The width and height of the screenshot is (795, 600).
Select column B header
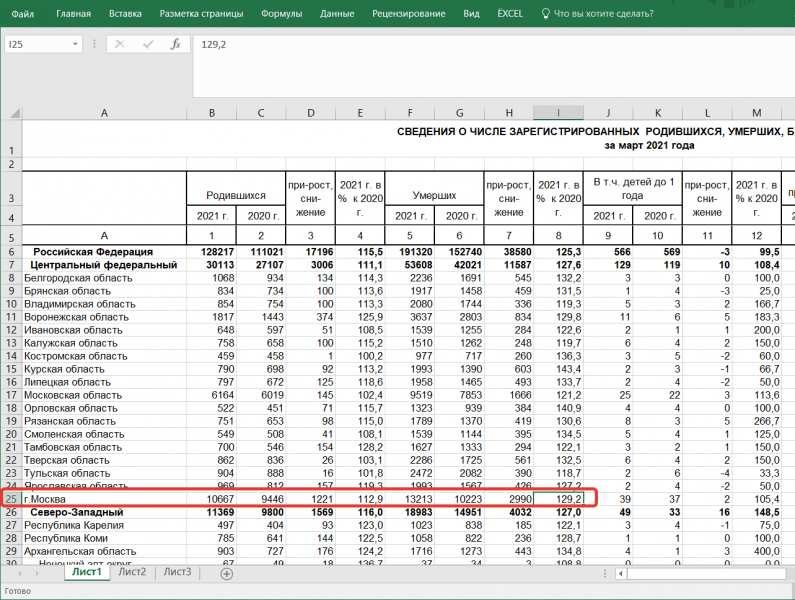pos(211,113)
